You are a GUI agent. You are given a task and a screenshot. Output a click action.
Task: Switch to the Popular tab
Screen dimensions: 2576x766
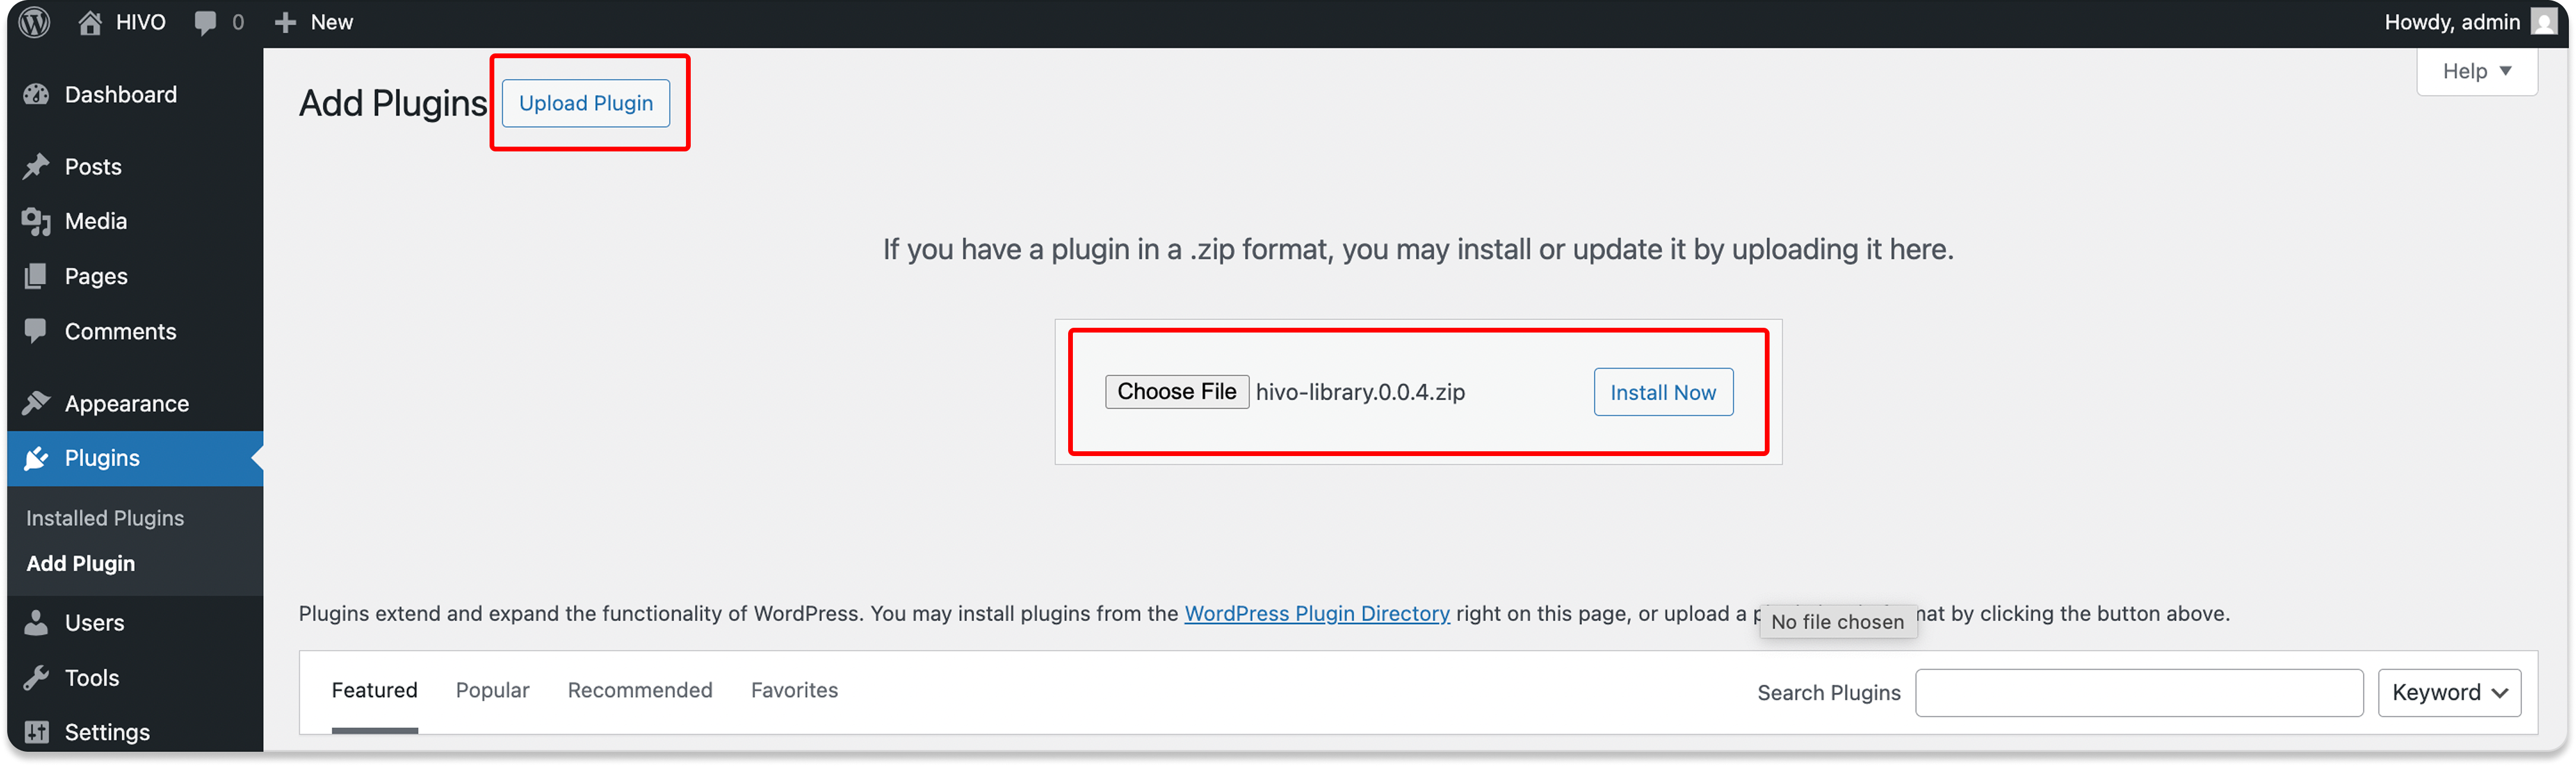[492, 690]
